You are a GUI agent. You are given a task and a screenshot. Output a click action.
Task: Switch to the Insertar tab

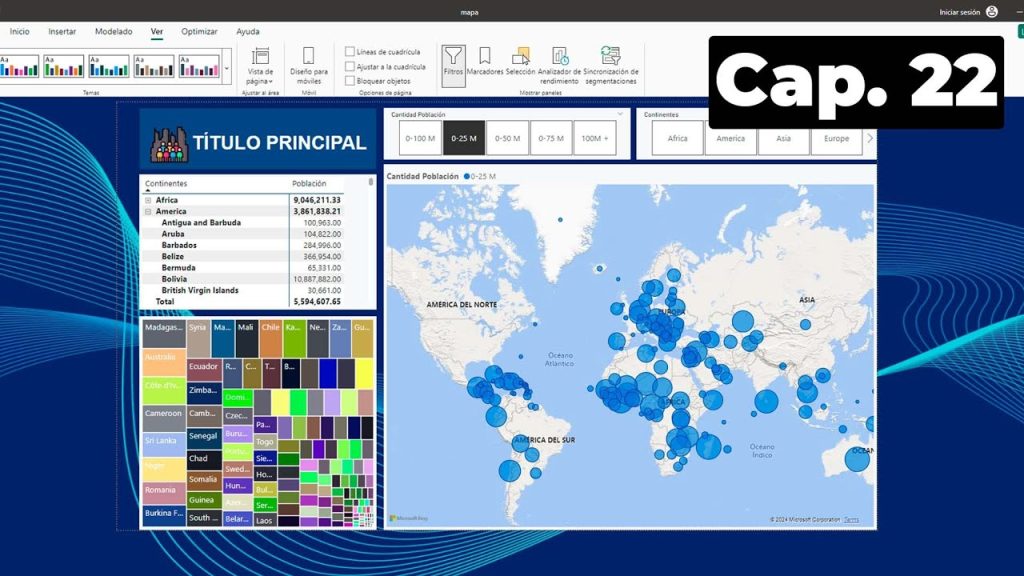click(x=62, y=32)
